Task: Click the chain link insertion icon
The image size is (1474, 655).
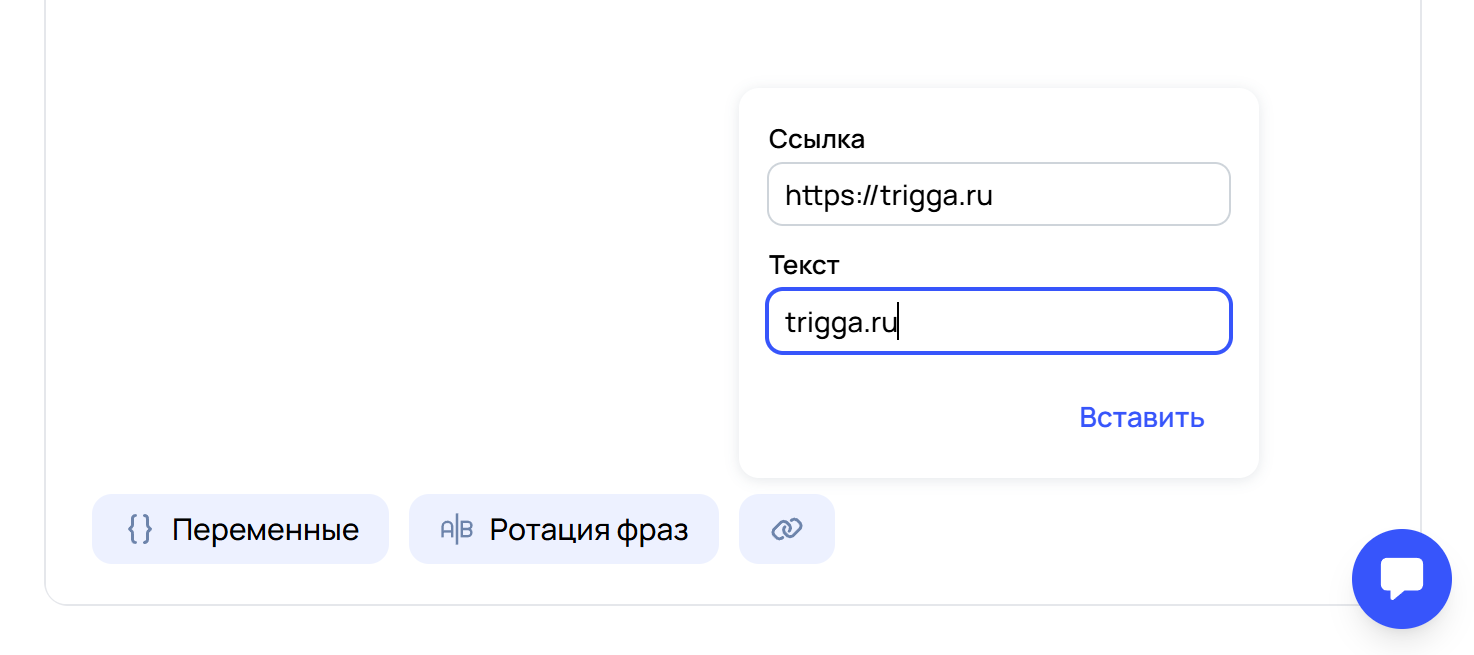Action: (x=787, y=528)
